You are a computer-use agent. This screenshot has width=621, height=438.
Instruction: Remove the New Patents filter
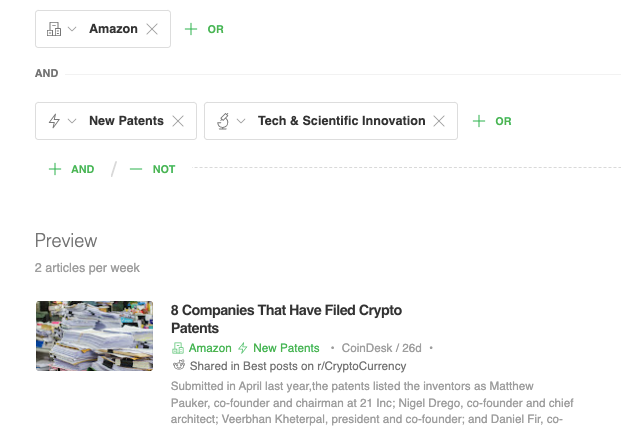(x=178, y=121)
